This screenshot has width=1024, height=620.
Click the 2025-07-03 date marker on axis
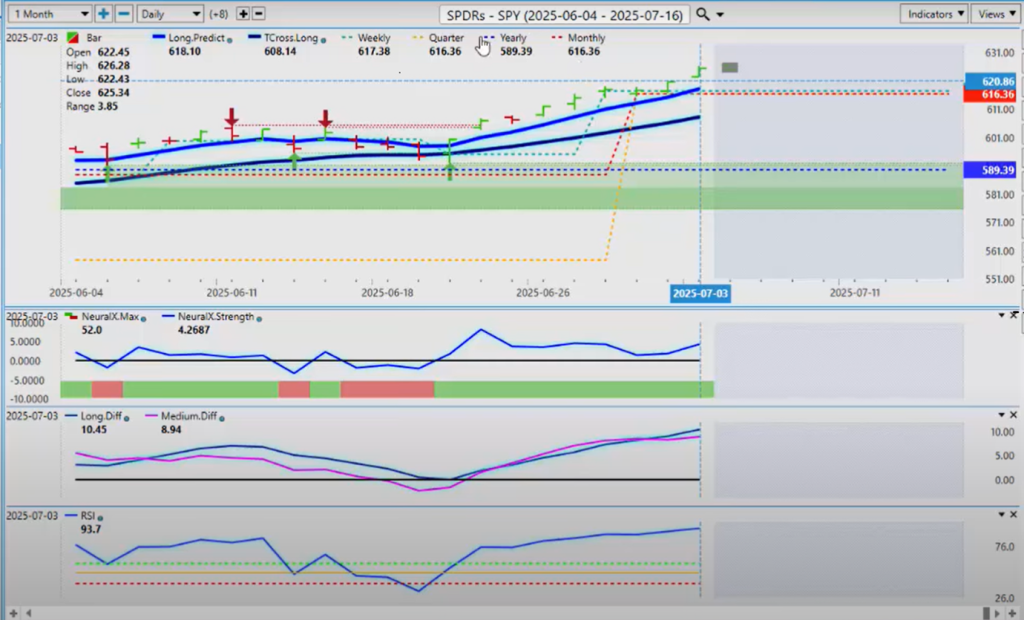click(700, 294)
